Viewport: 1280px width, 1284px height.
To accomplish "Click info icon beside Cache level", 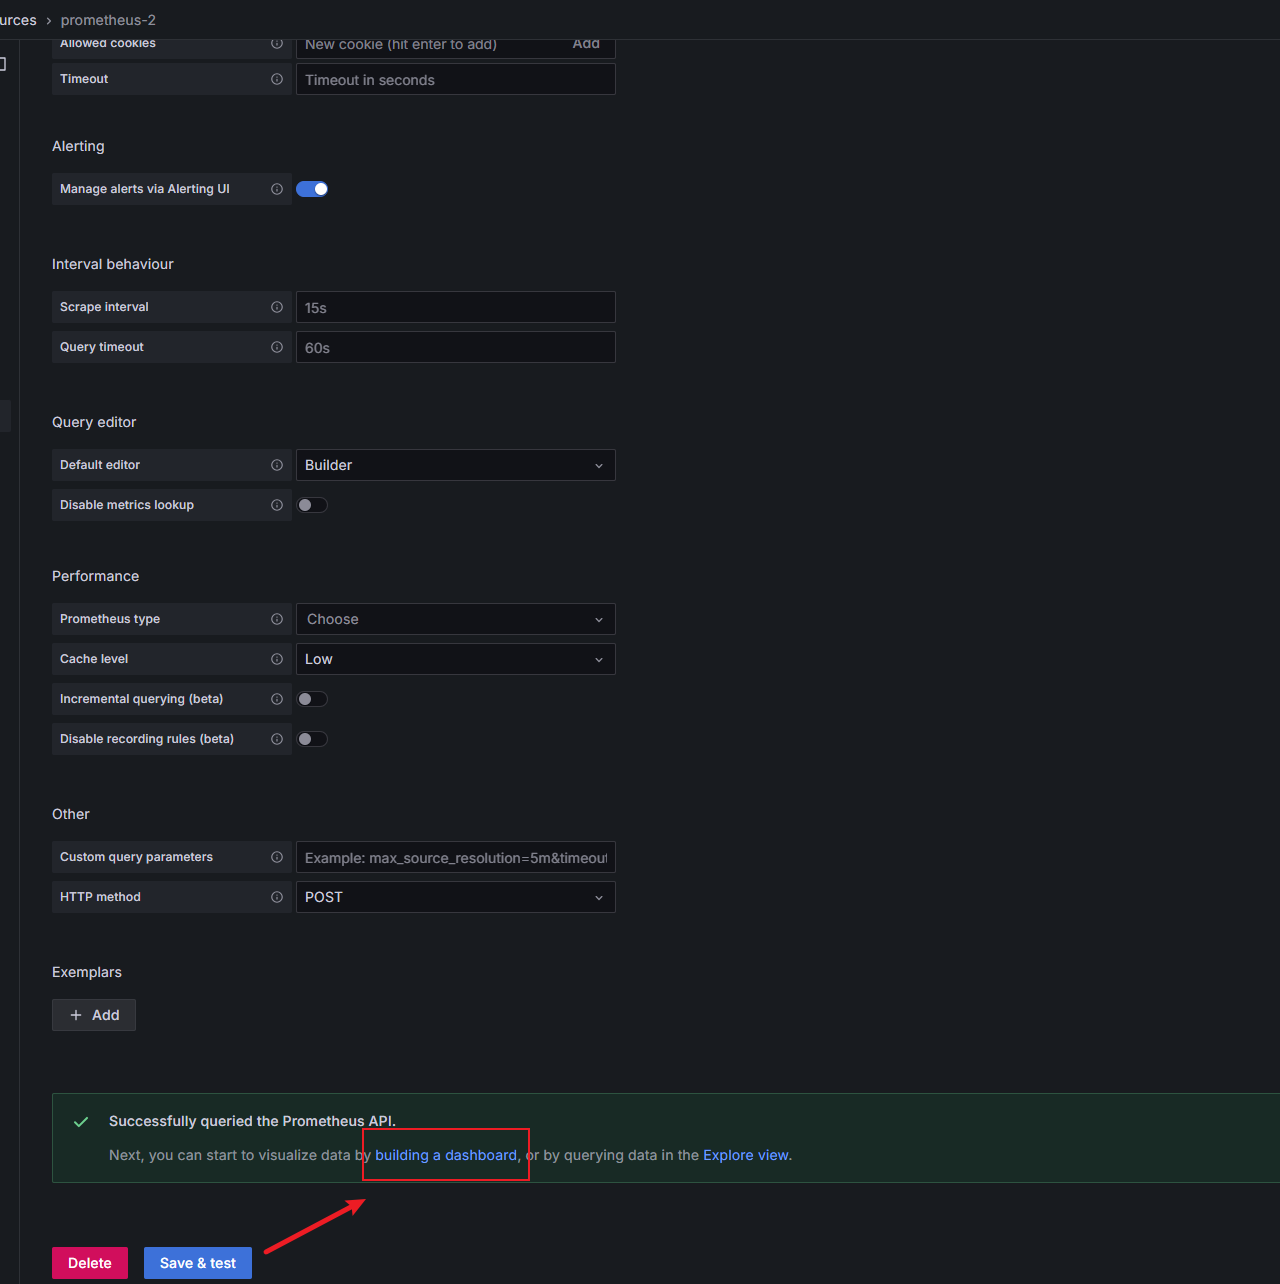I will pos(277,659).
